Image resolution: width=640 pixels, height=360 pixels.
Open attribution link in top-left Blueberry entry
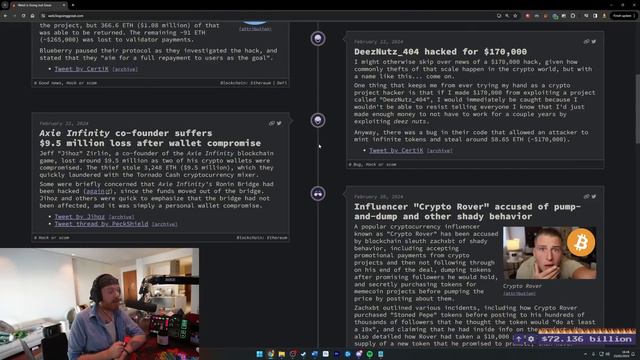255,29
